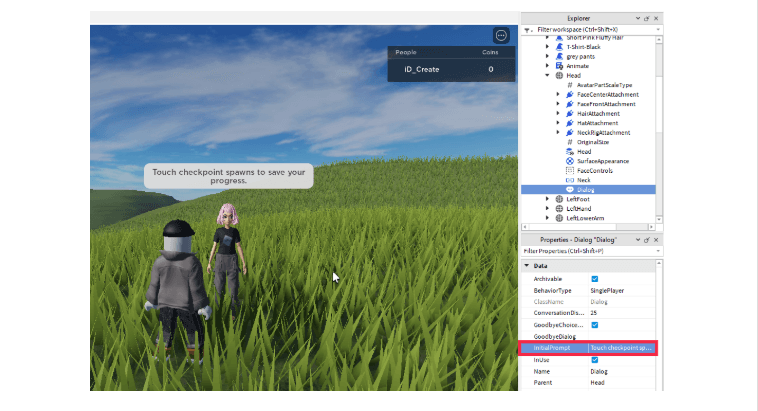Click the FaceControls icon in Explorer
Viewport: 758px width, 411px height.
[569, 170]
